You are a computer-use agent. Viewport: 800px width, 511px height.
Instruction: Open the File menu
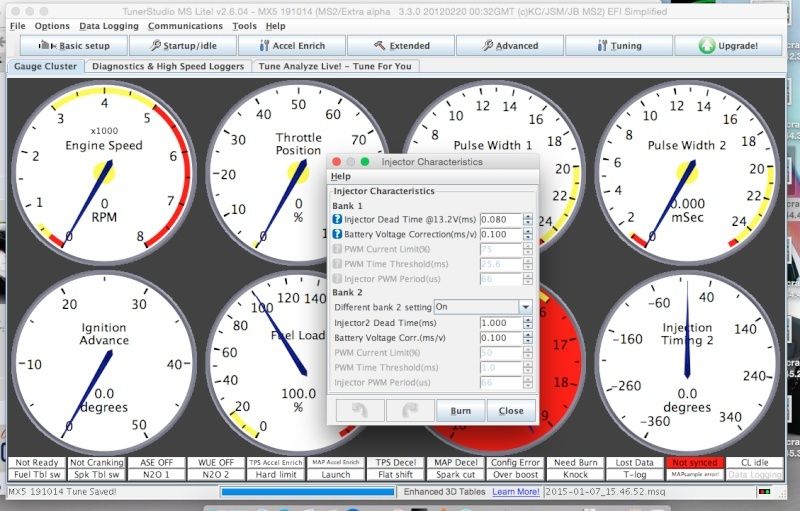point(17,26)
